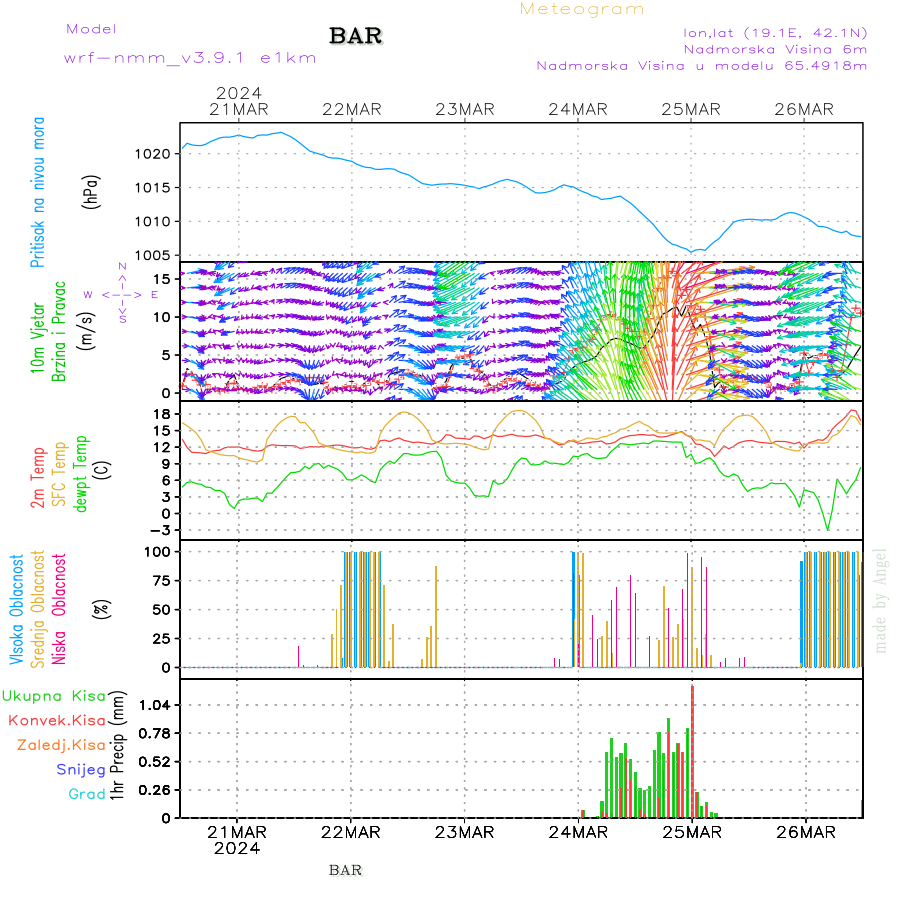The width and height of the screenshot is (900, 900).
Task: Click the "25" cloud cover tick label
Action: tap(162, 638)
